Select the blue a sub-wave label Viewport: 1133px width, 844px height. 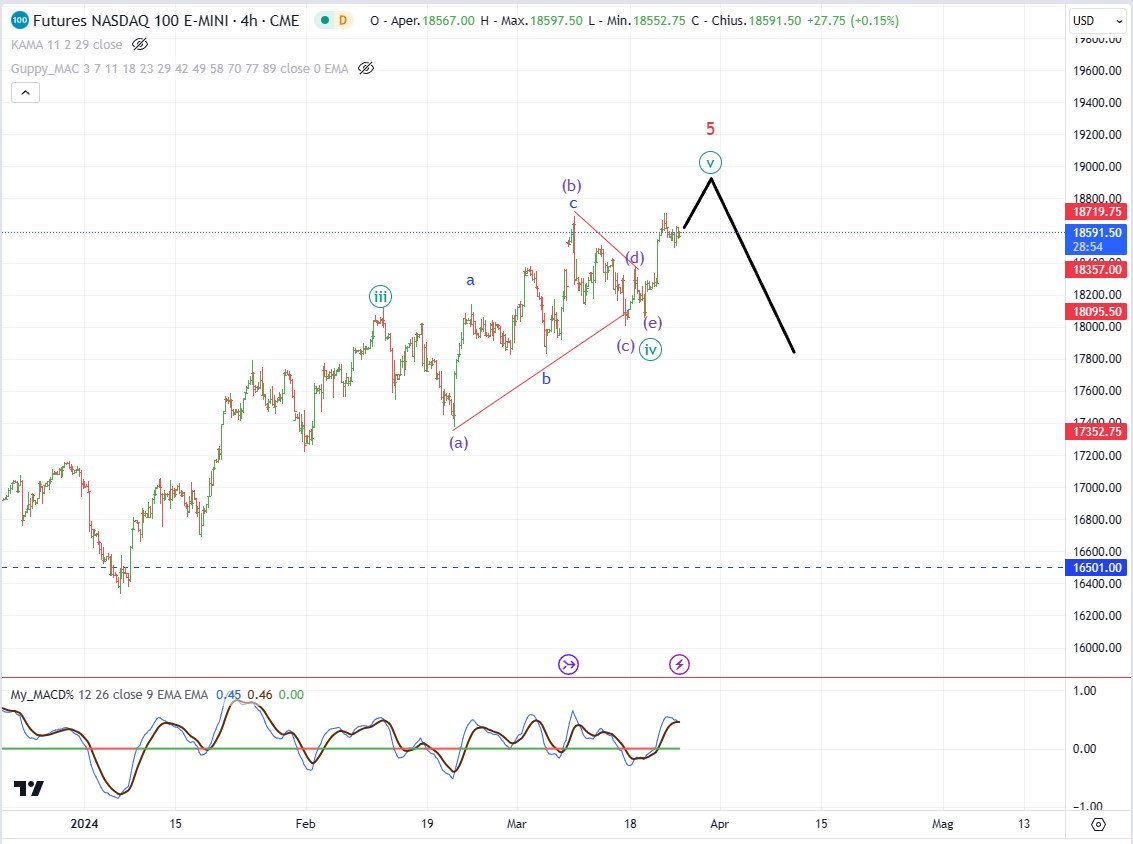470,280
